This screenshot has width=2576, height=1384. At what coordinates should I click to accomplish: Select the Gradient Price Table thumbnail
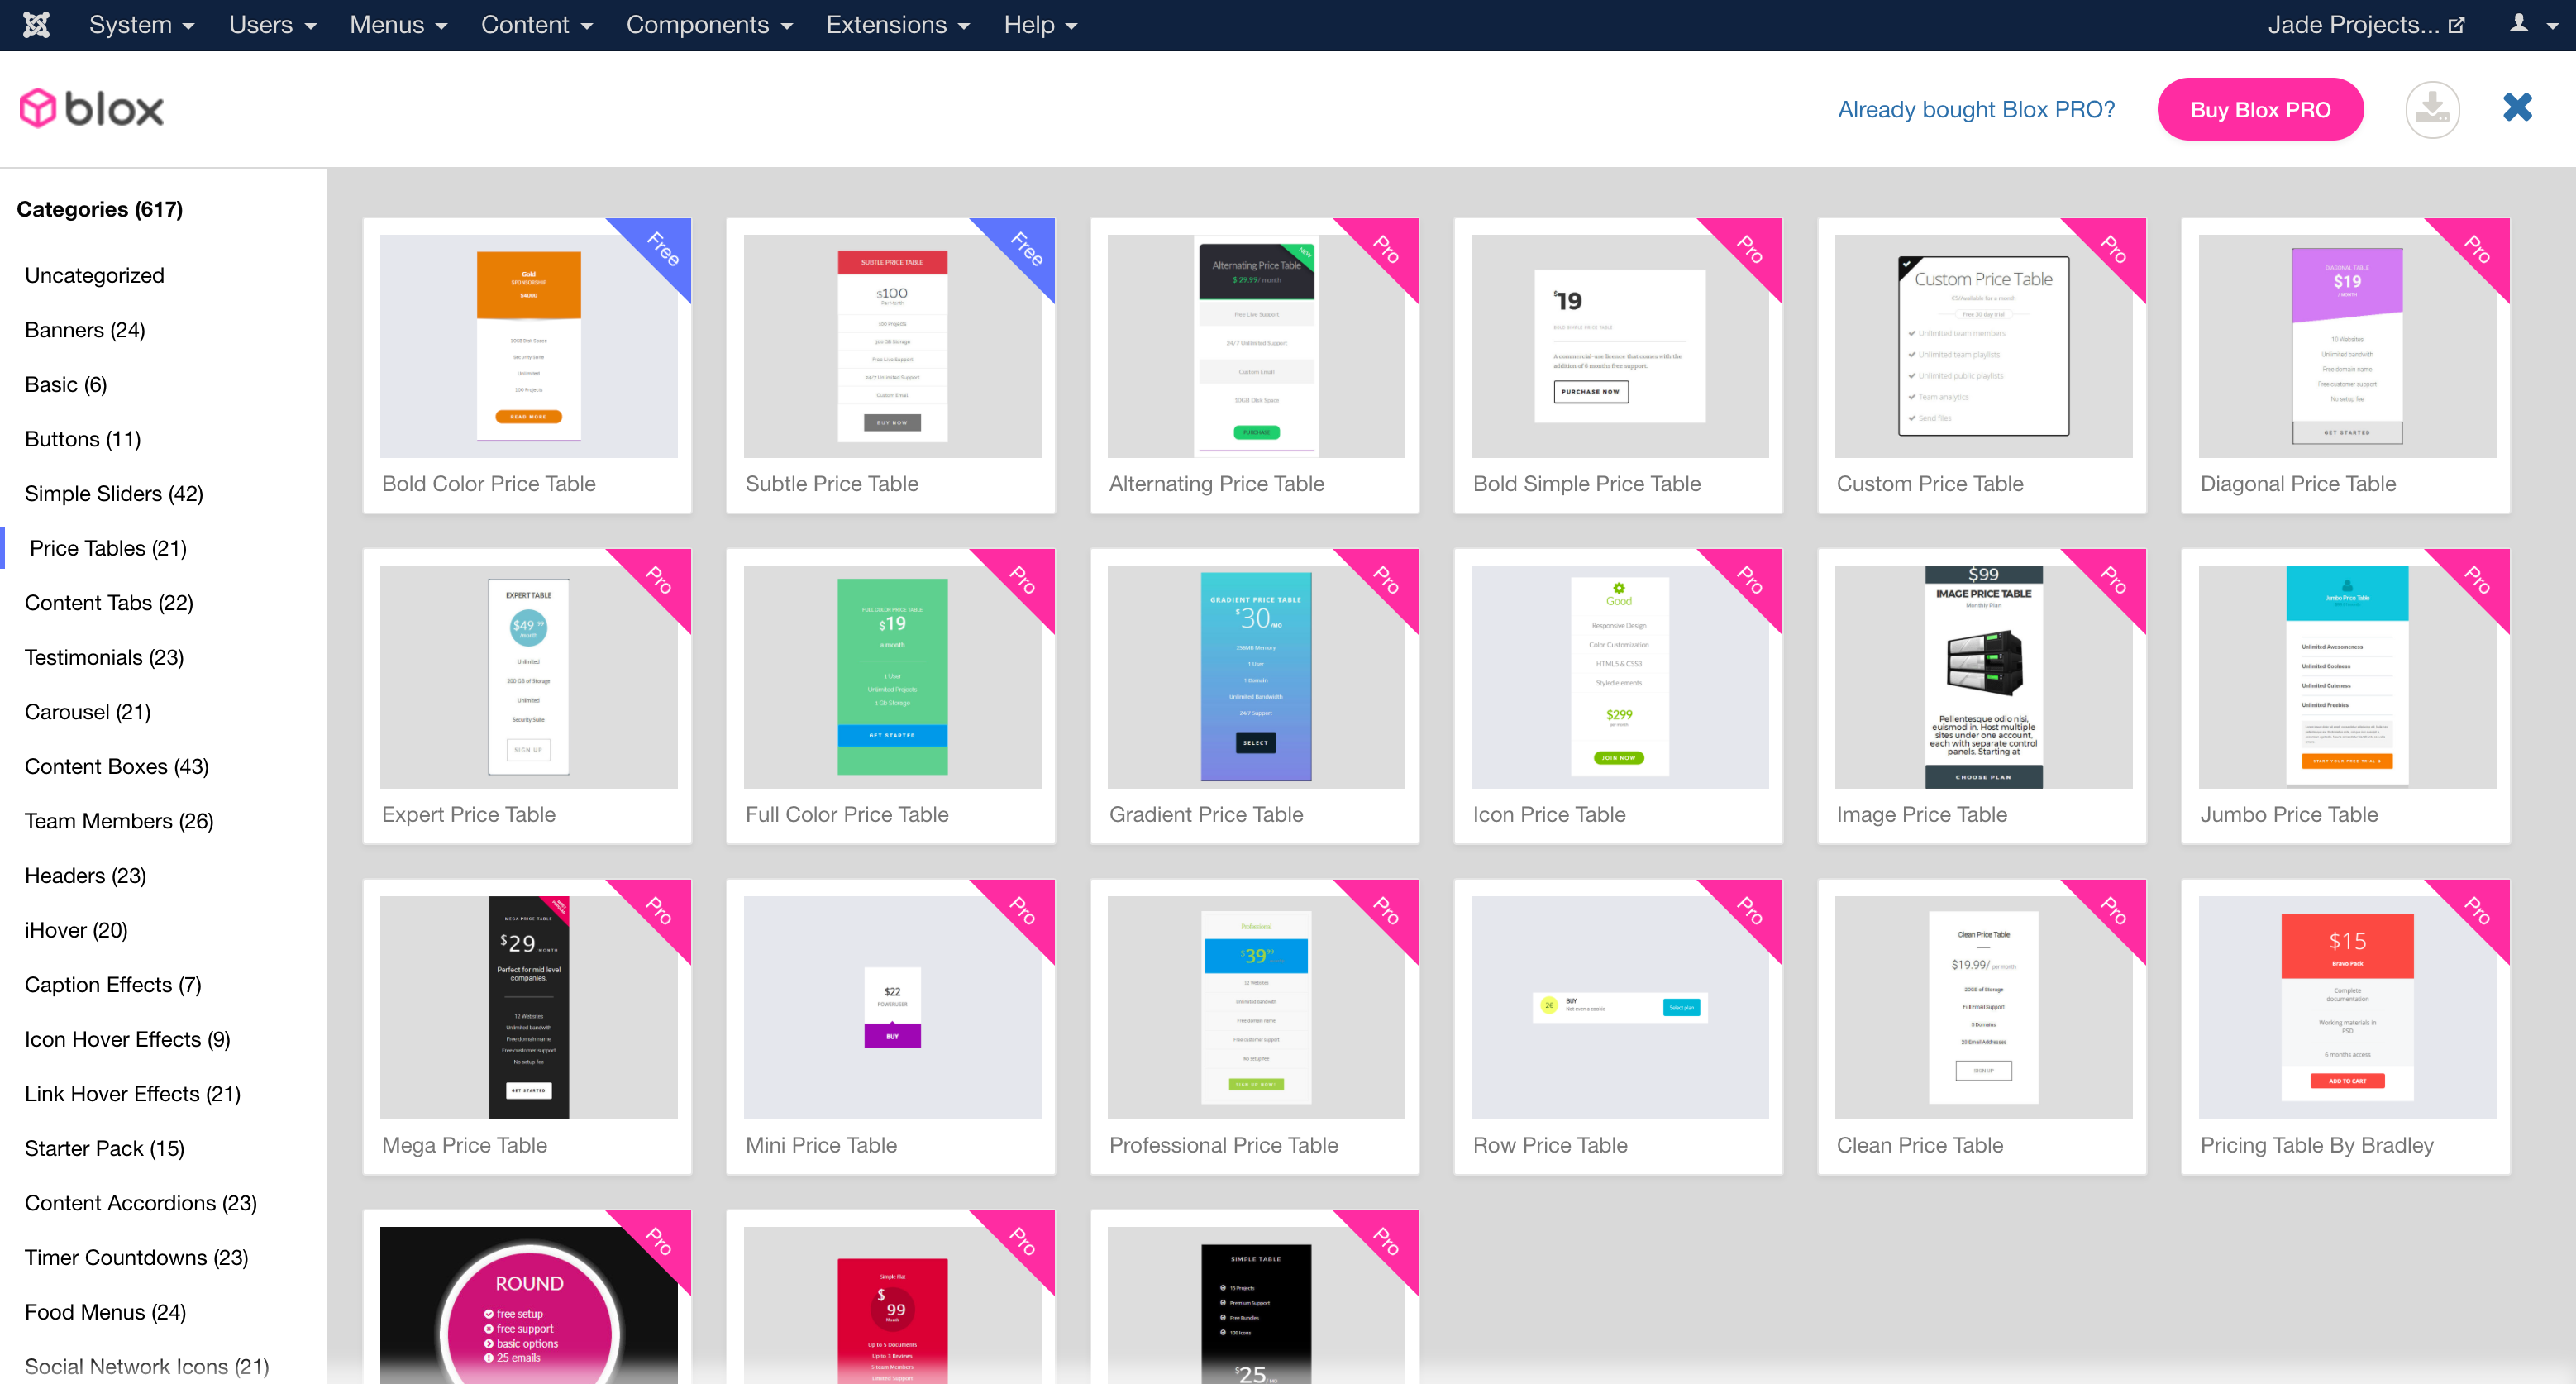click(1255, 677)
